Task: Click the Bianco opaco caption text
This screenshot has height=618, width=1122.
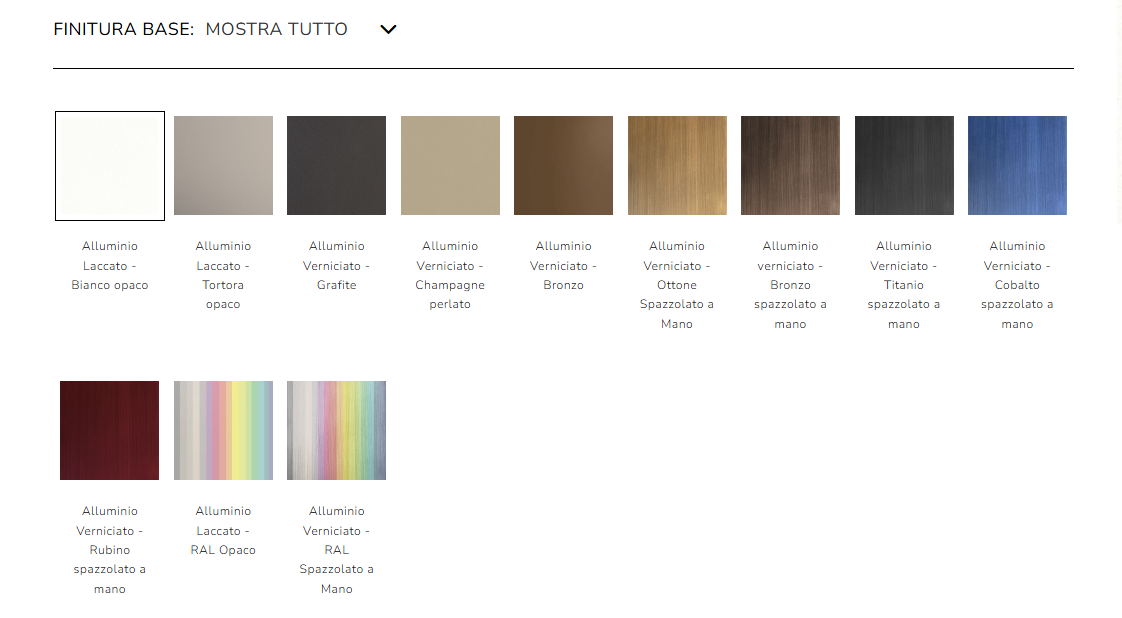Action: point(109,285)
